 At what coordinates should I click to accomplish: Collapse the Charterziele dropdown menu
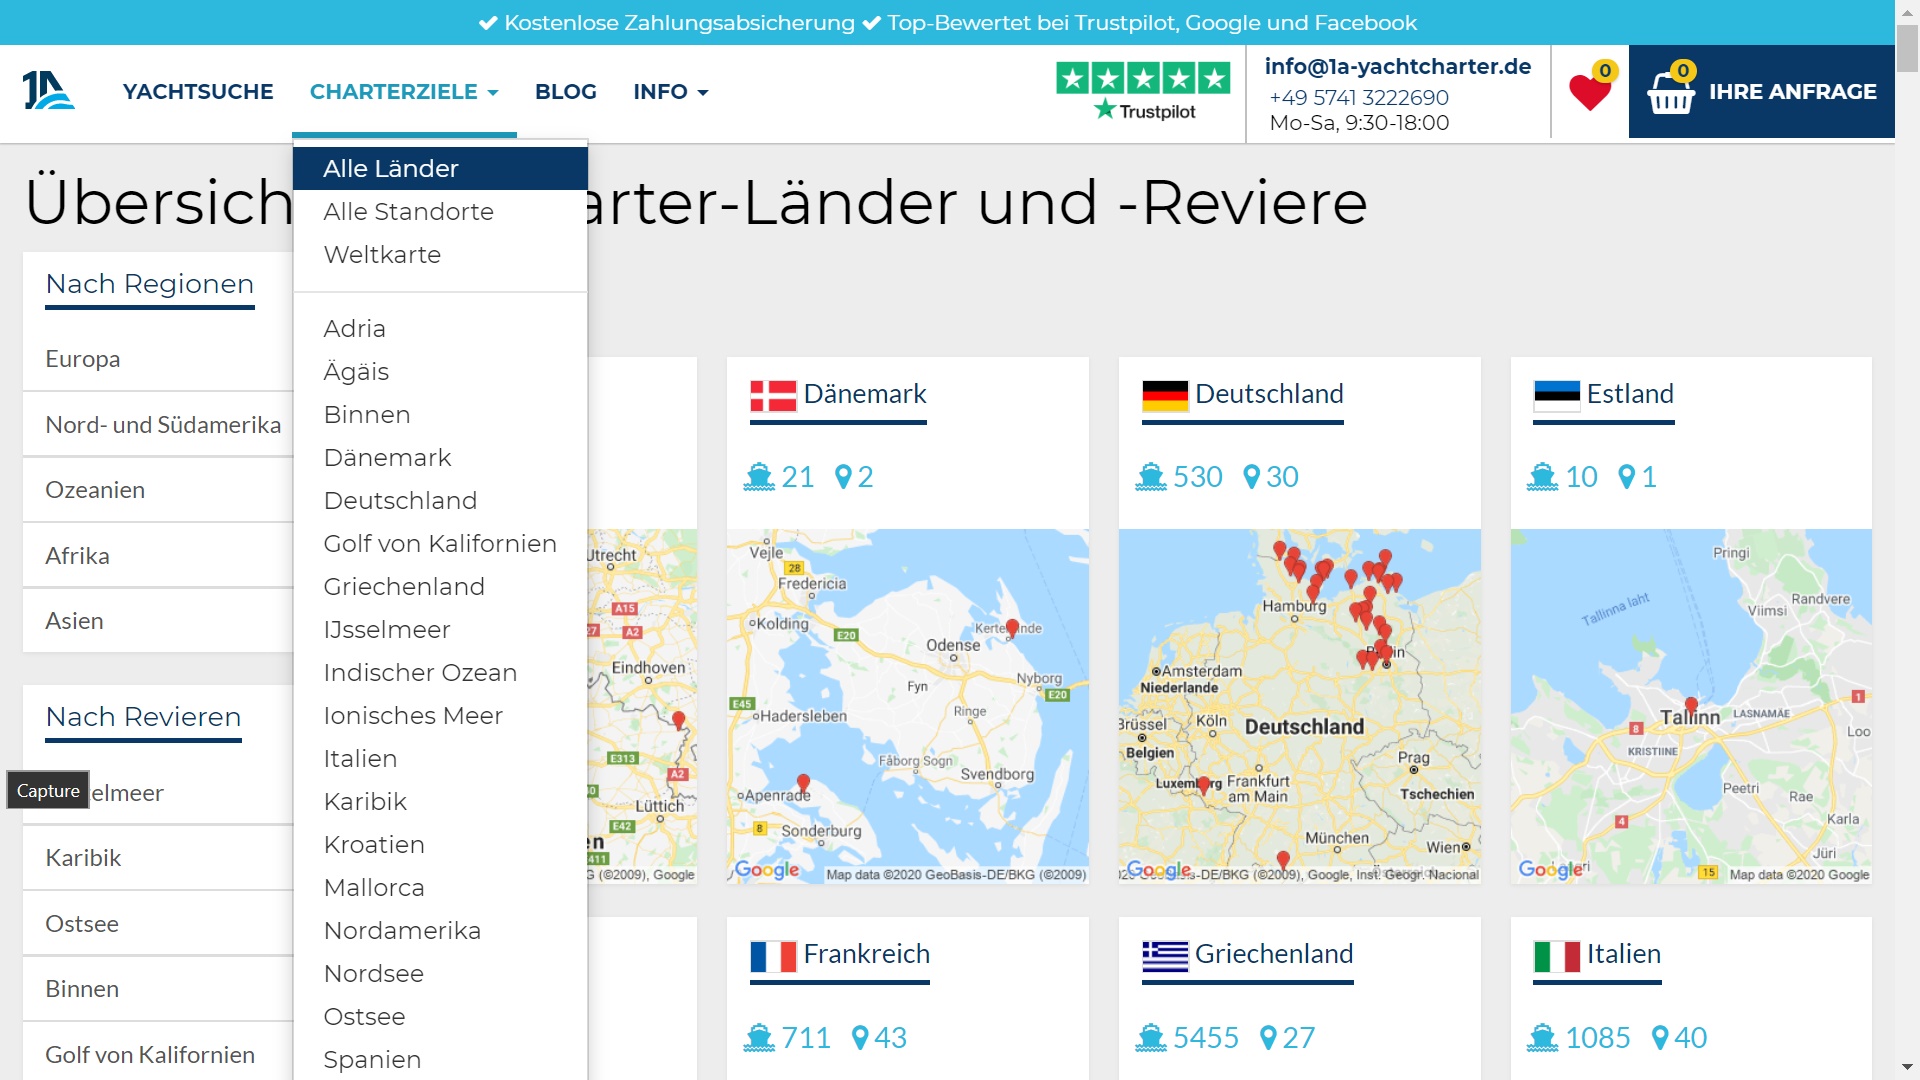click(403, 92)
